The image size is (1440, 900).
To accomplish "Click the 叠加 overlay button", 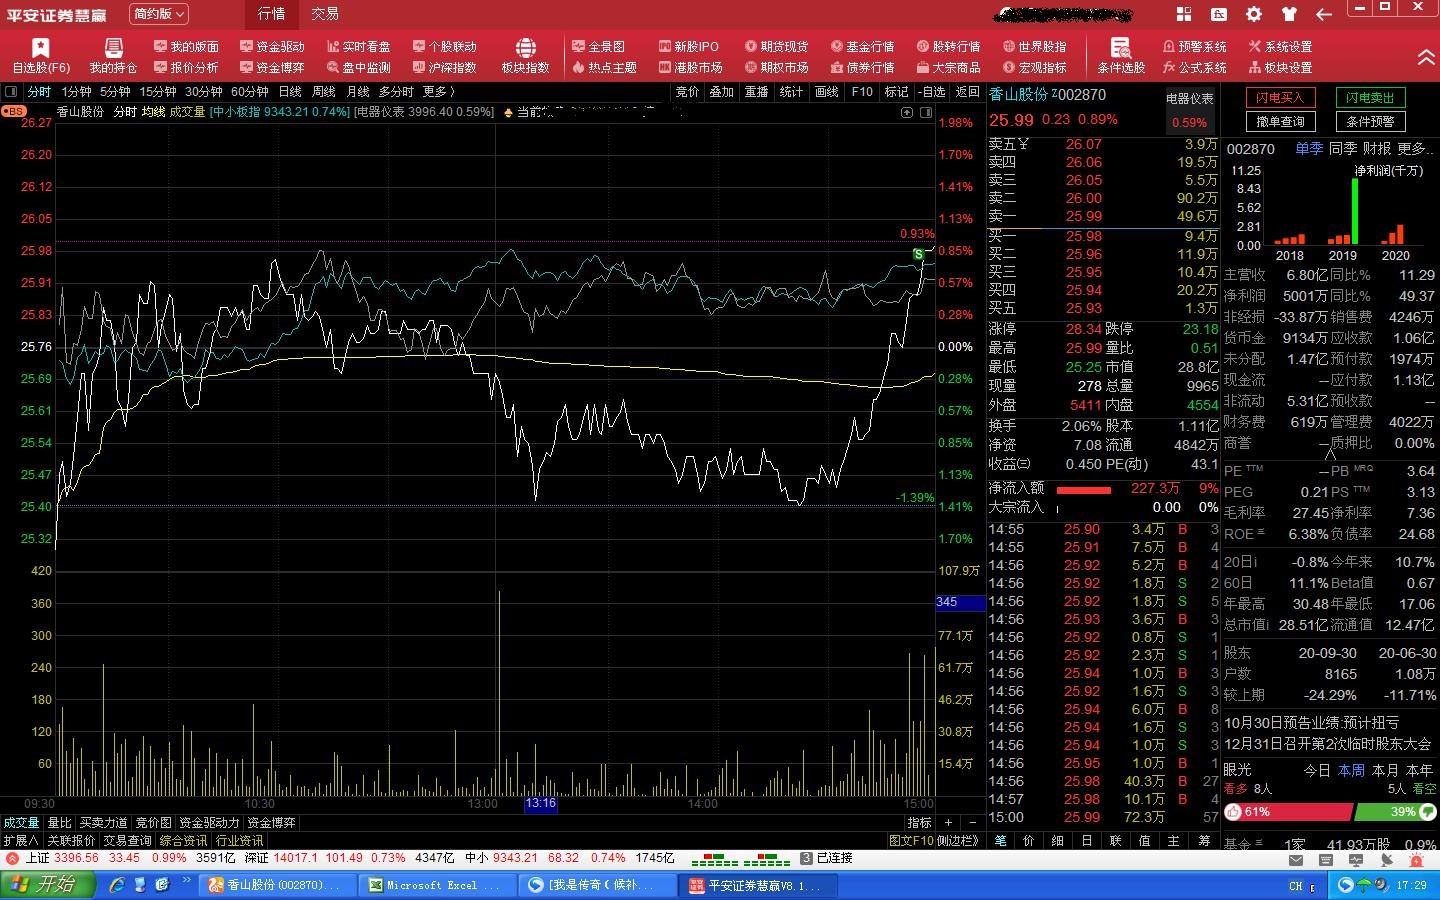I will (x=722, y=91).
